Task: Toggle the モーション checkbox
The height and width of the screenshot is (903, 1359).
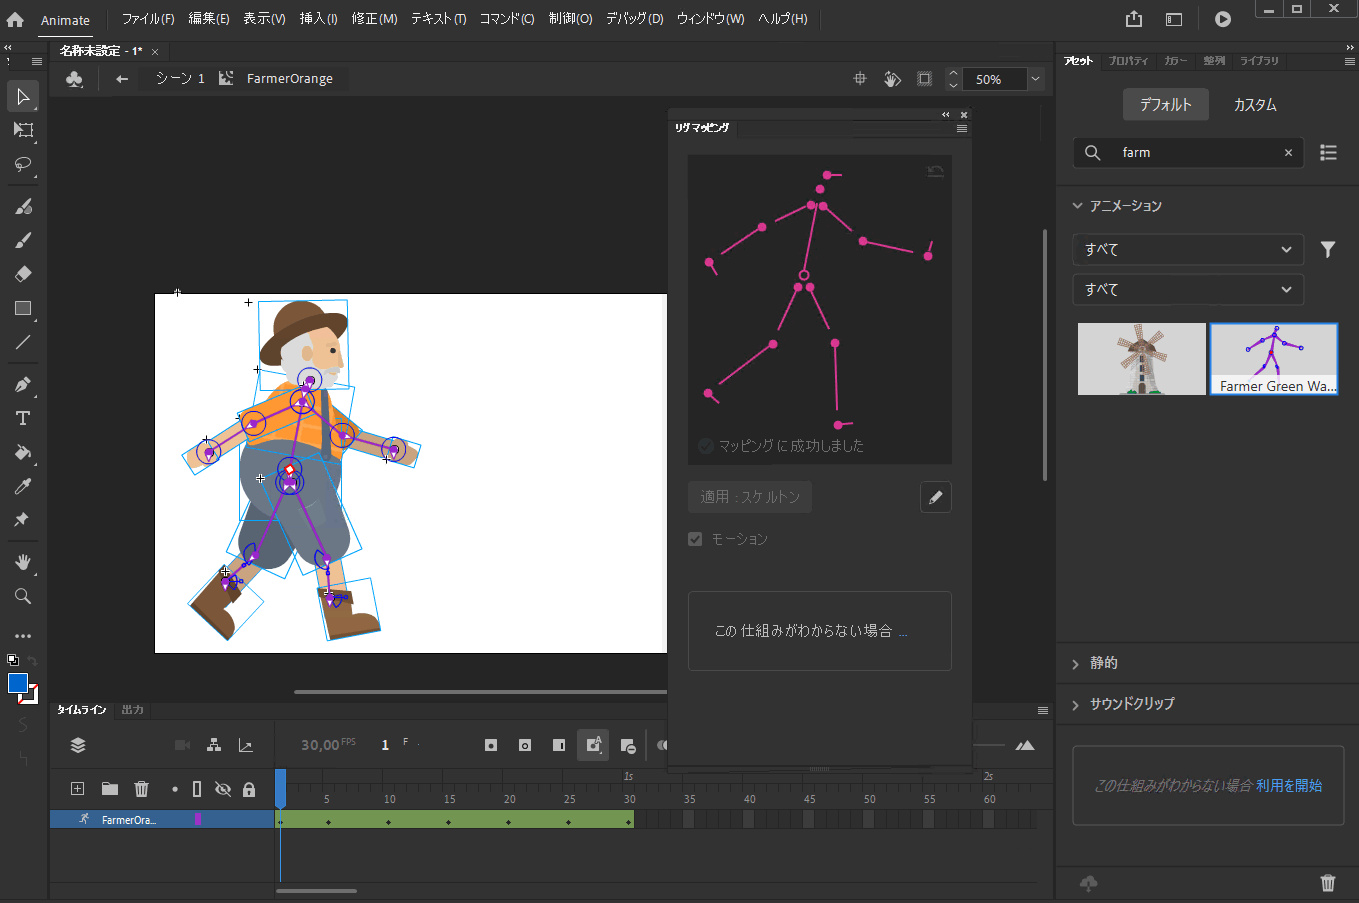Action: click(696, 539)
